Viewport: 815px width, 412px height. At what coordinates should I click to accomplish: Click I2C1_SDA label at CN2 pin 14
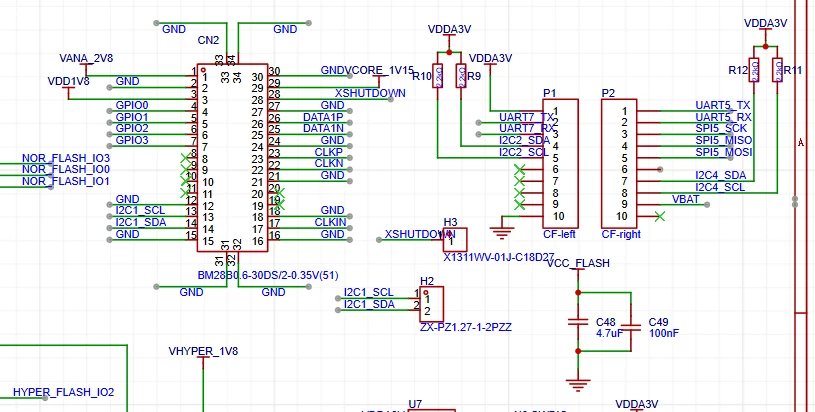coord(141,222)
